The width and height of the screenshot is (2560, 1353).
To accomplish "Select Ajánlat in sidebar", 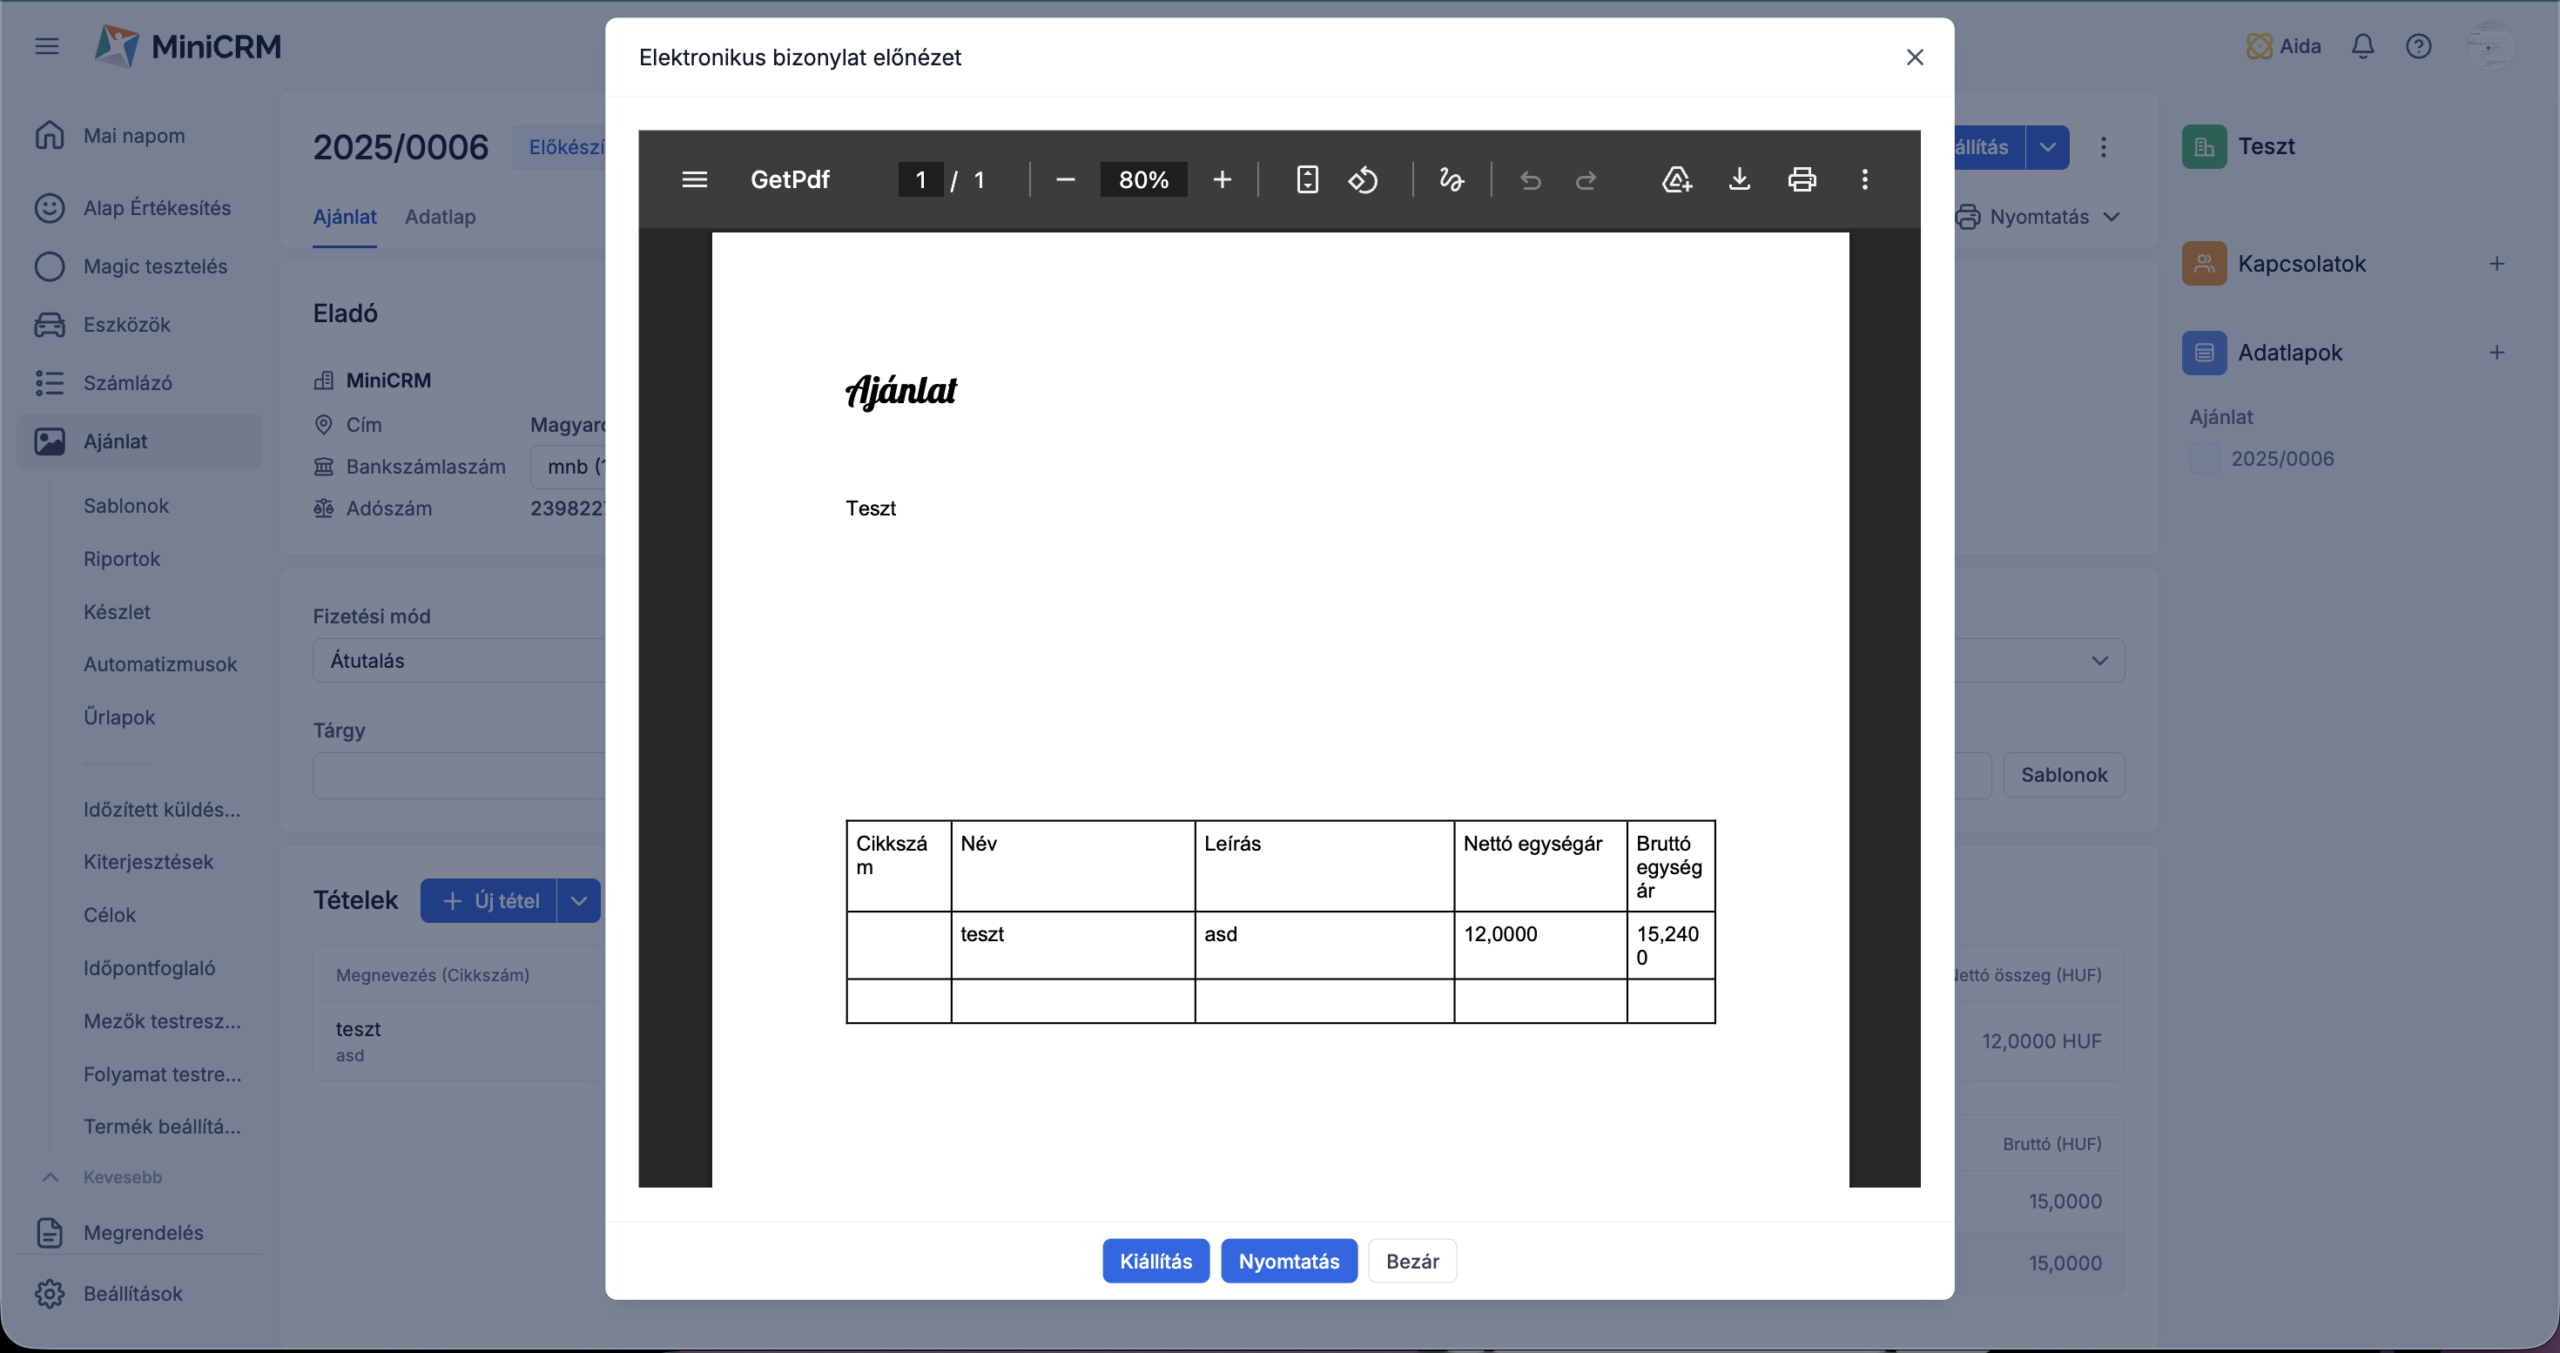I will 140,441.
